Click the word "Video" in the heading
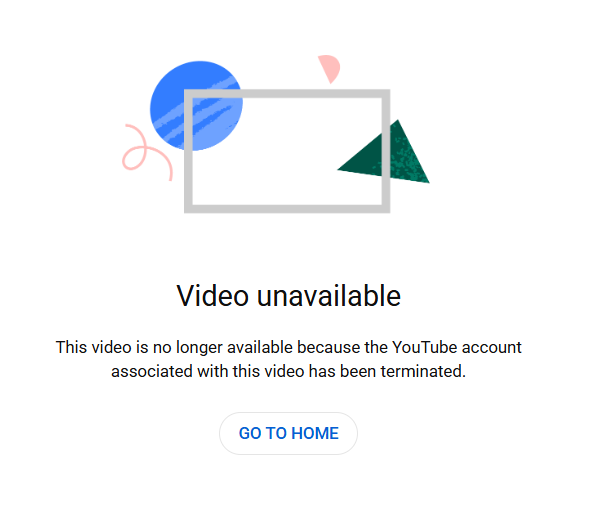The width and height of the screenshot is (600, 526). pos(213,296)
